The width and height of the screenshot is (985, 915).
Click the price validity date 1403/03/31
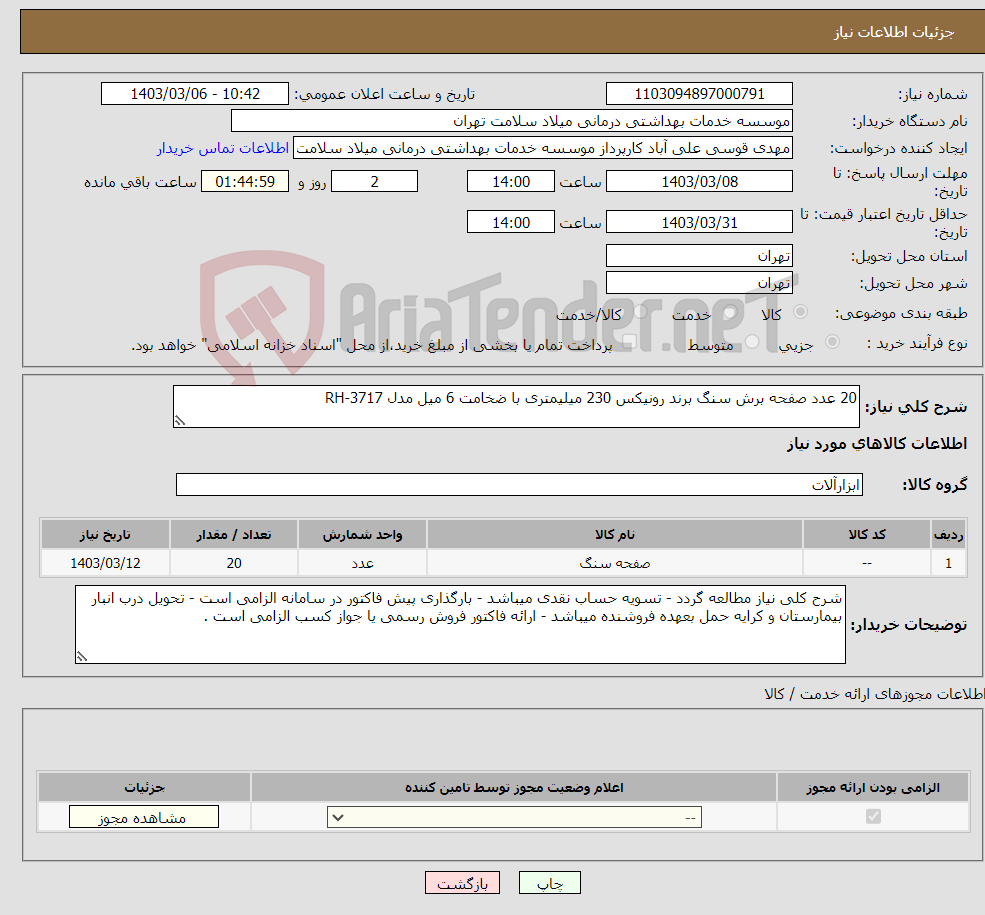[699, 222]
